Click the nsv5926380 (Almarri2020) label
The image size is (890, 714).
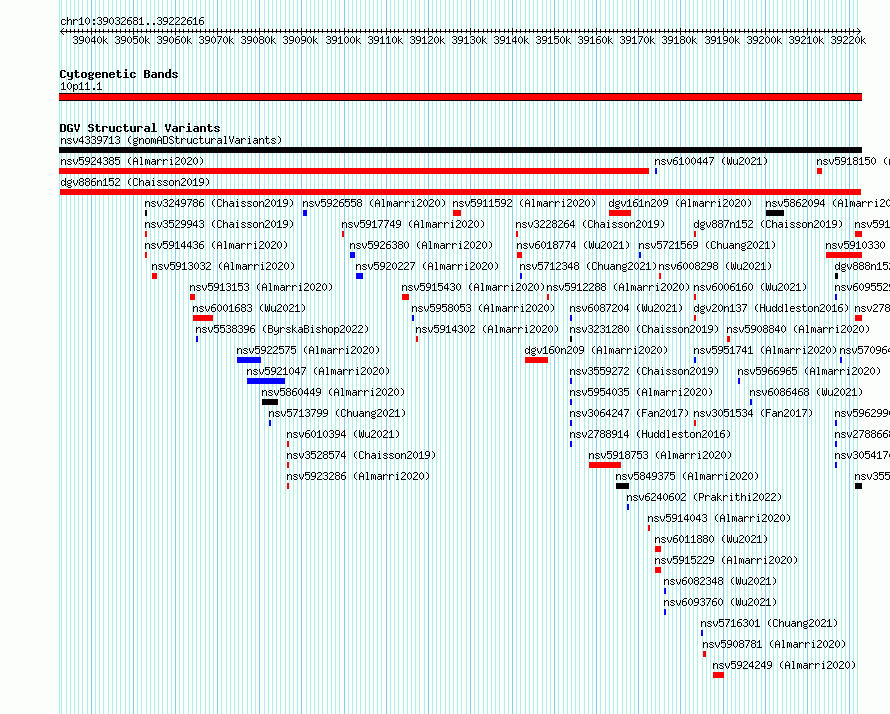coord(421,245)
